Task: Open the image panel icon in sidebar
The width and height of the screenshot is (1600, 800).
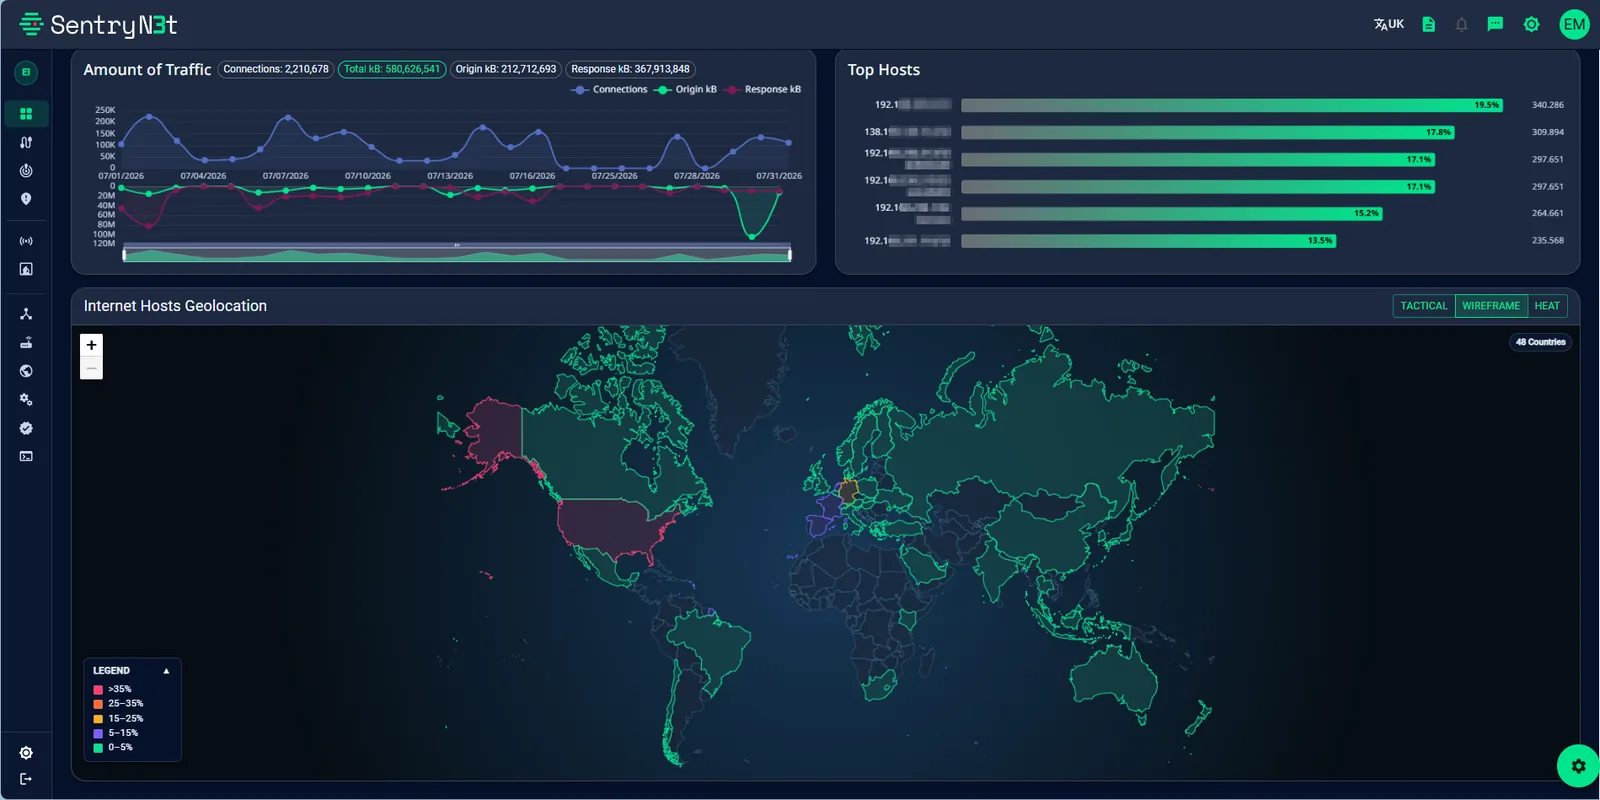Action: [x=26, y=269]
